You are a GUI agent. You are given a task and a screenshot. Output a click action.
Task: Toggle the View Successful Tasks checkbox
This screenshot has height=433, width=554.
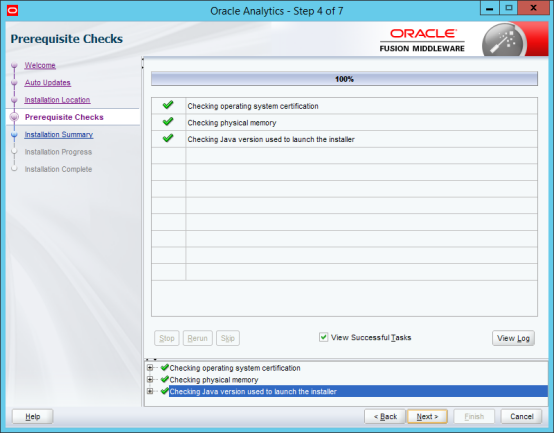[x=323, y=337]
